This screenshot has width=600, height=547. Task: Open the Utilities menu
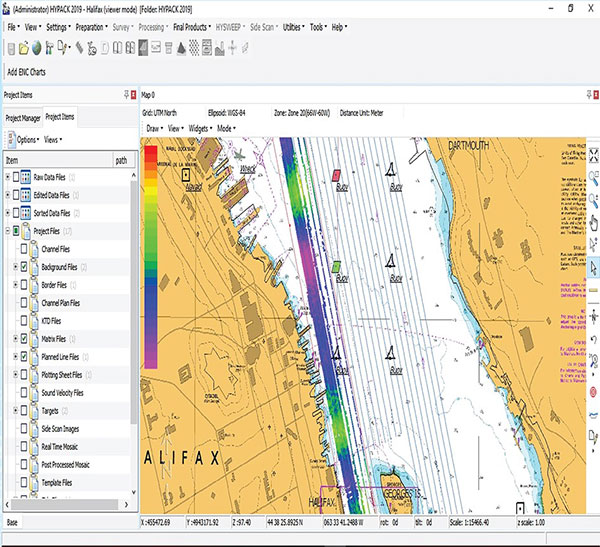[293, 27]
